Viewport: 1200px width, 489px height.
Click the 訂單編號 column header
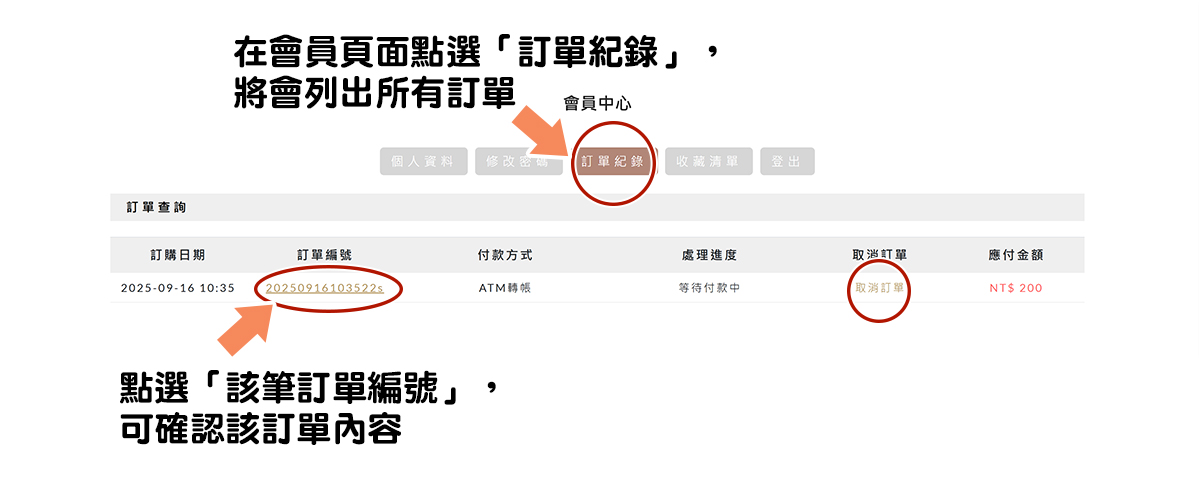tap(324, 255)
